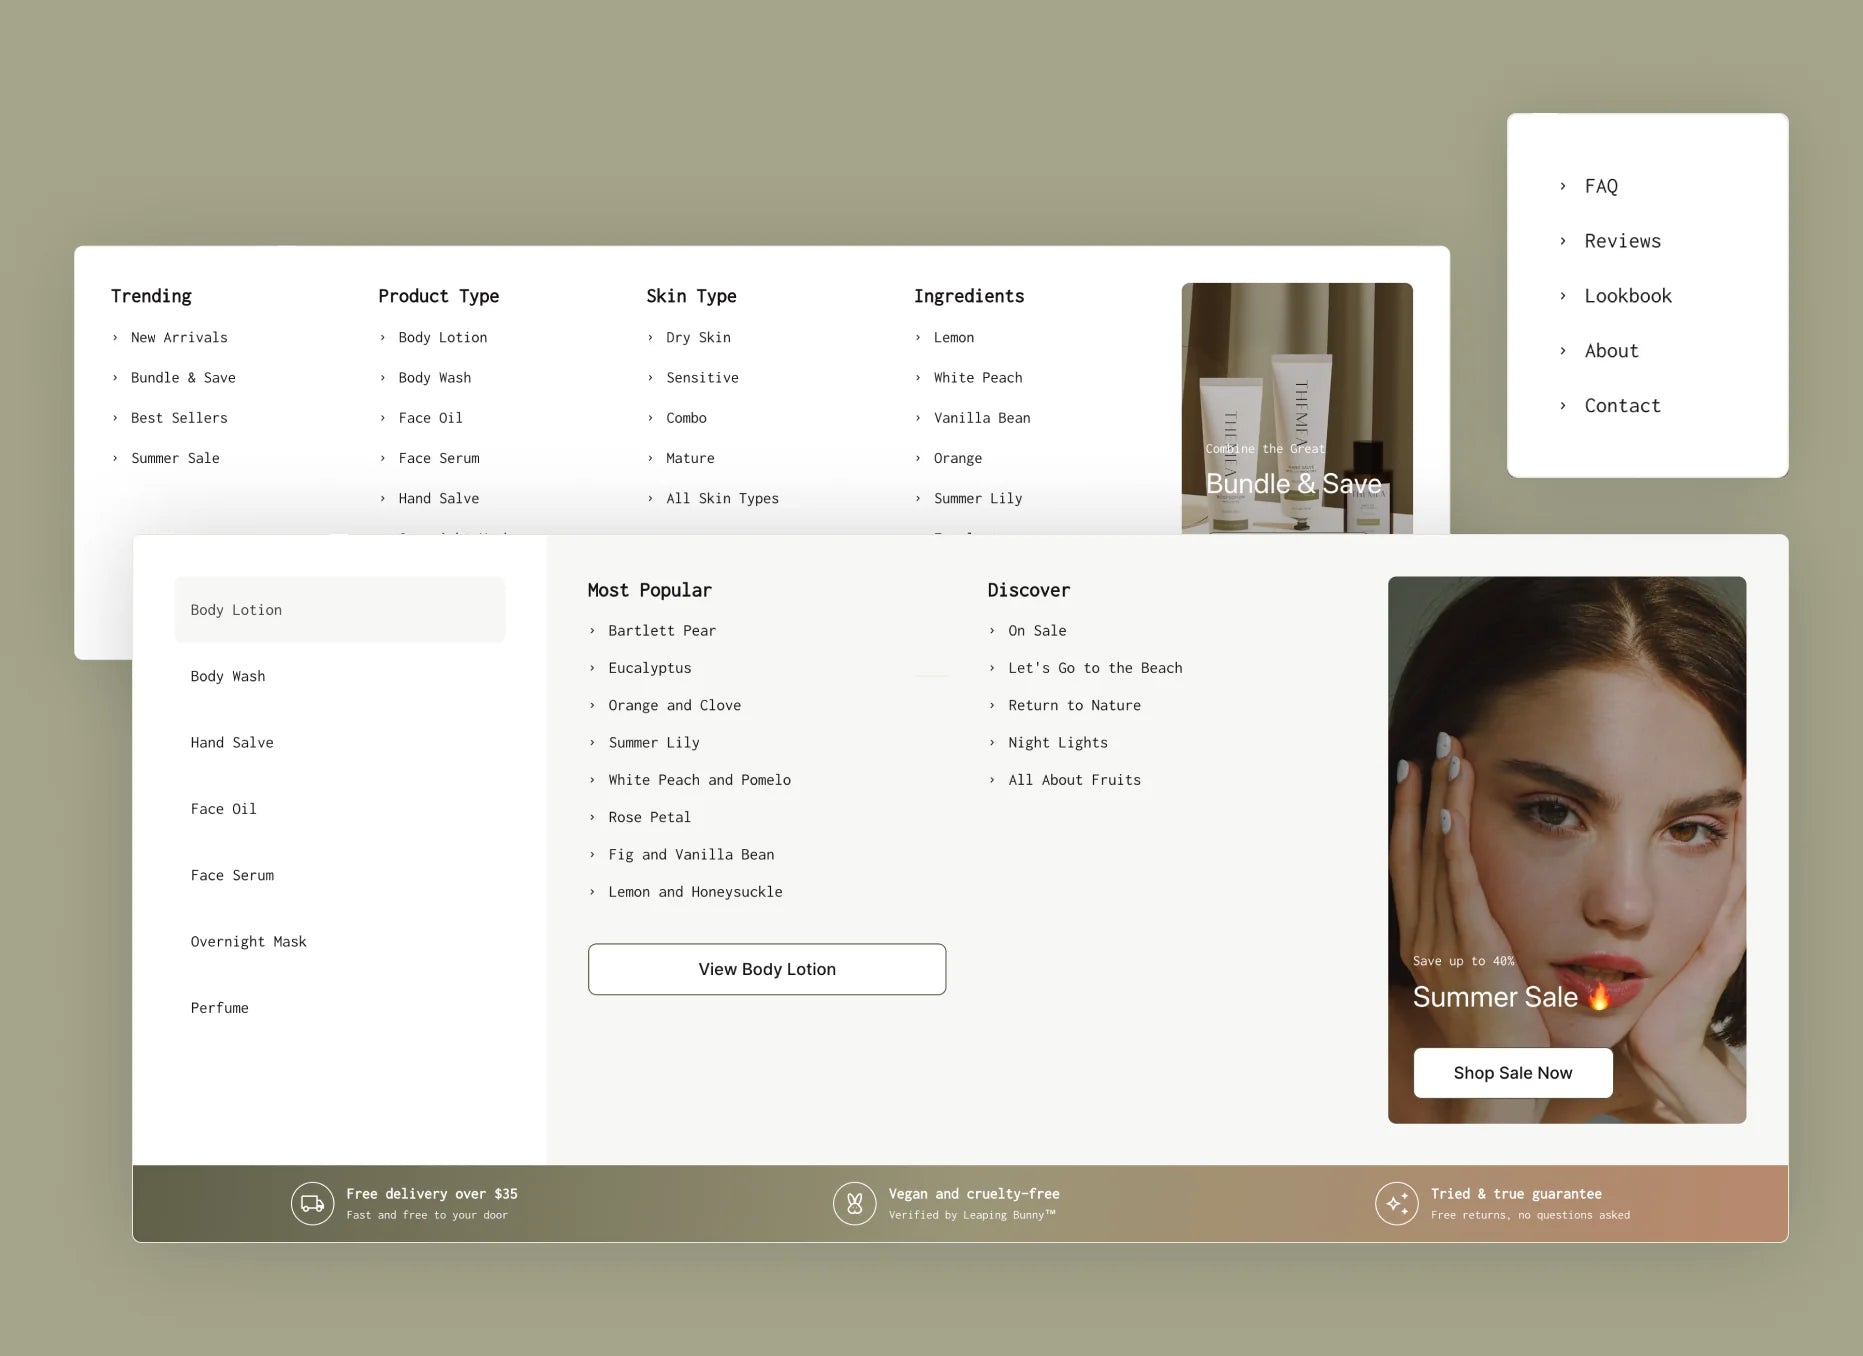The image size is (1863, 1356).
Task: Click the sparkle guarantee icon
Action: click(x=1396, y=1203)
